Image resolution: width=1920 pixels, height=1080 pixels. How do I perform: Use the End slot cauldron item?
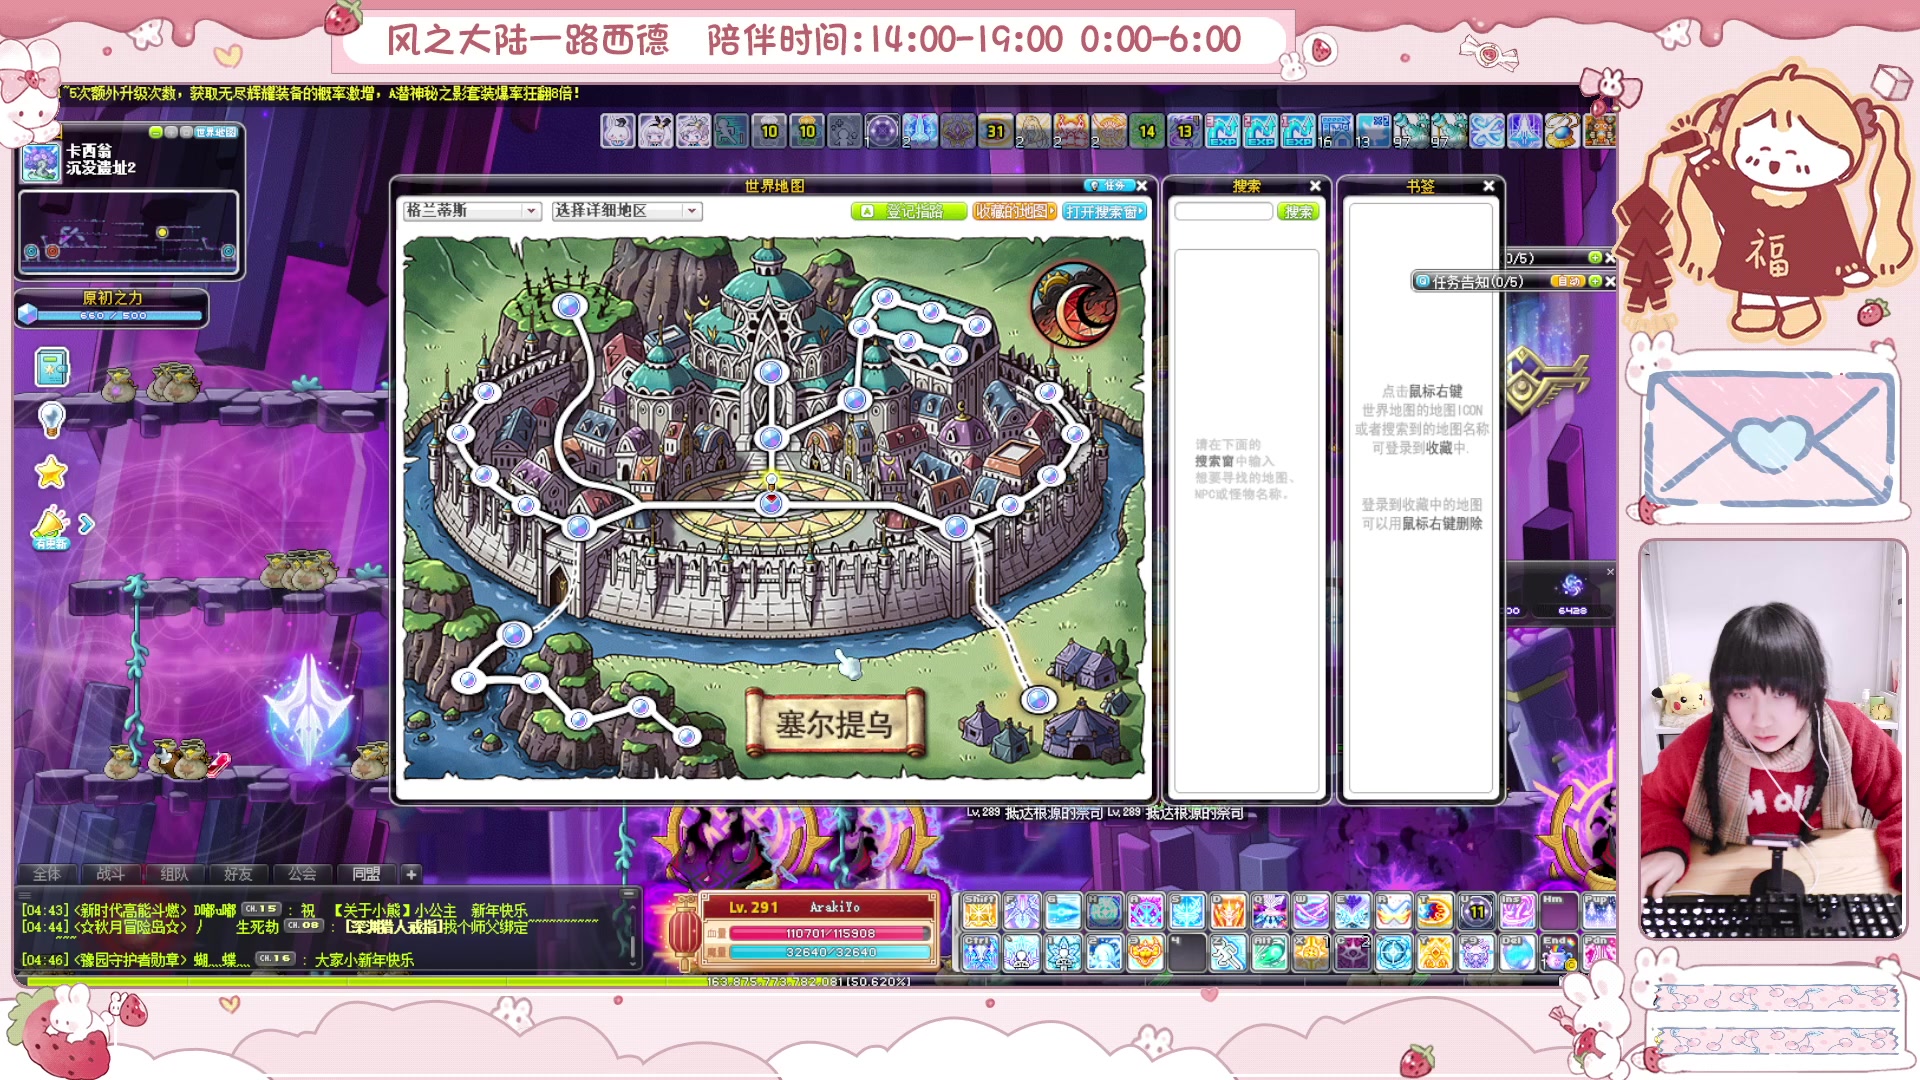[1558, 951]
